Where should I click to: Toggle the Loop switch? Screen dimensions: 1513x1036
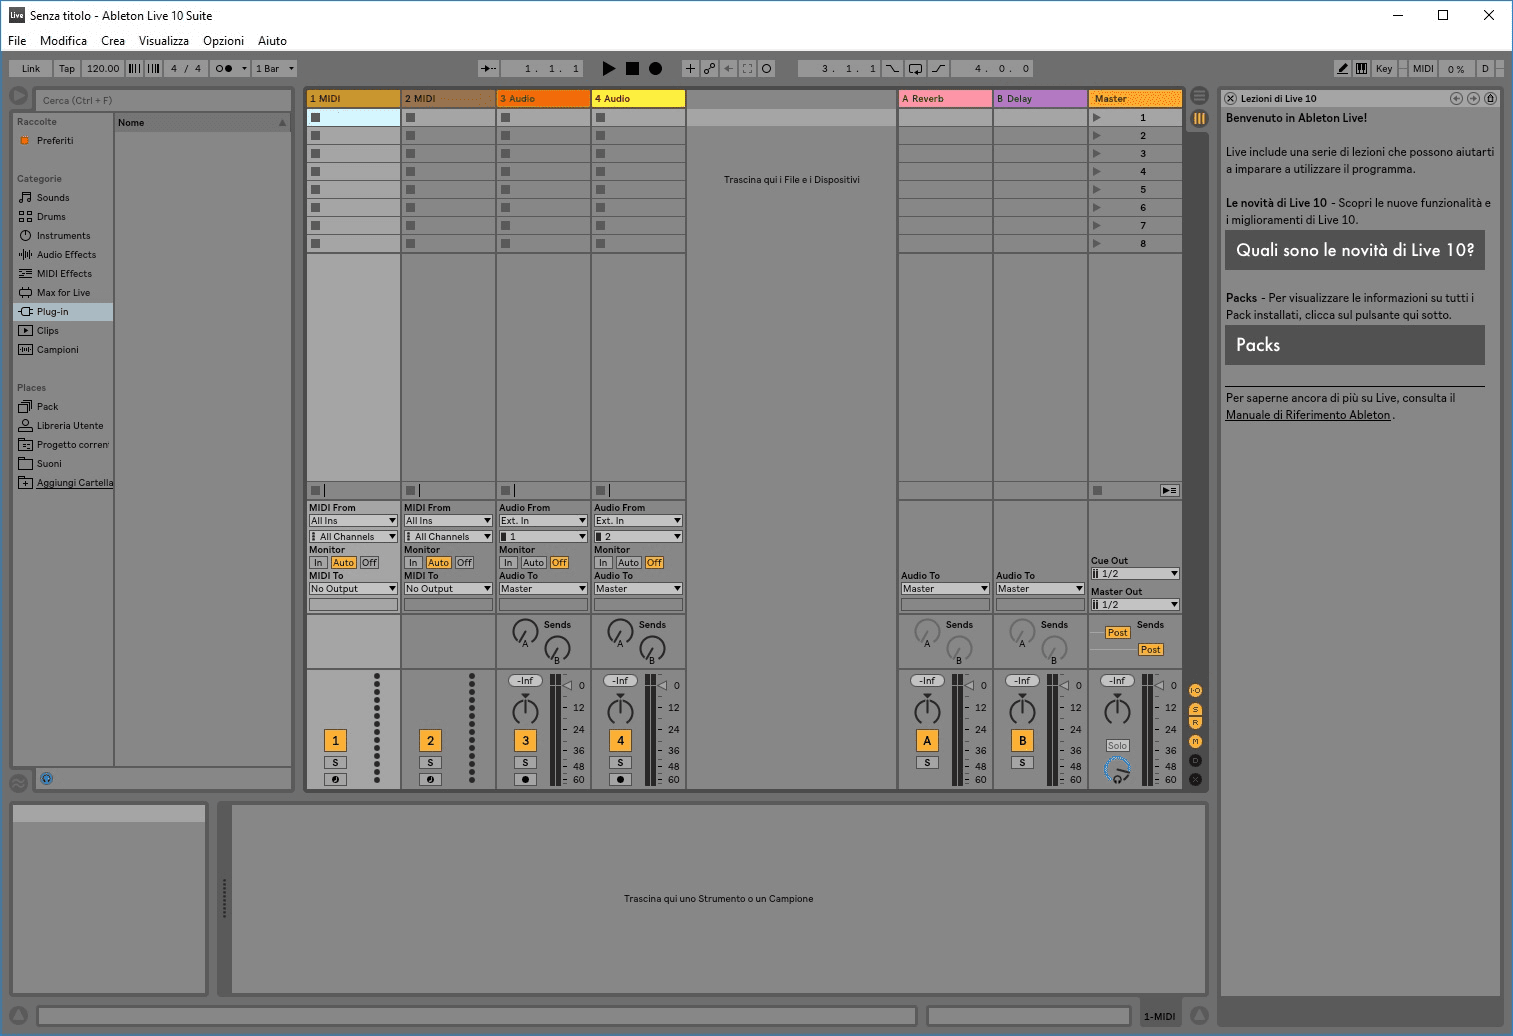915,69
